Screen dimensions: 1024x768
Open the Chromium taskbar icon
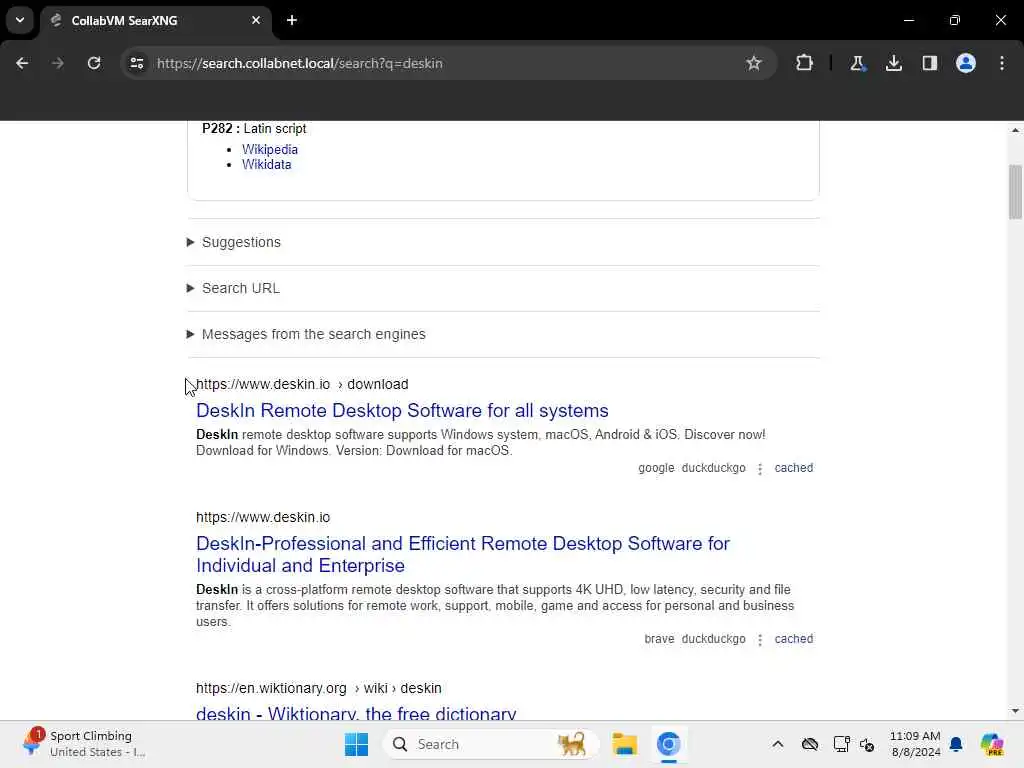(x=669, y=744)
